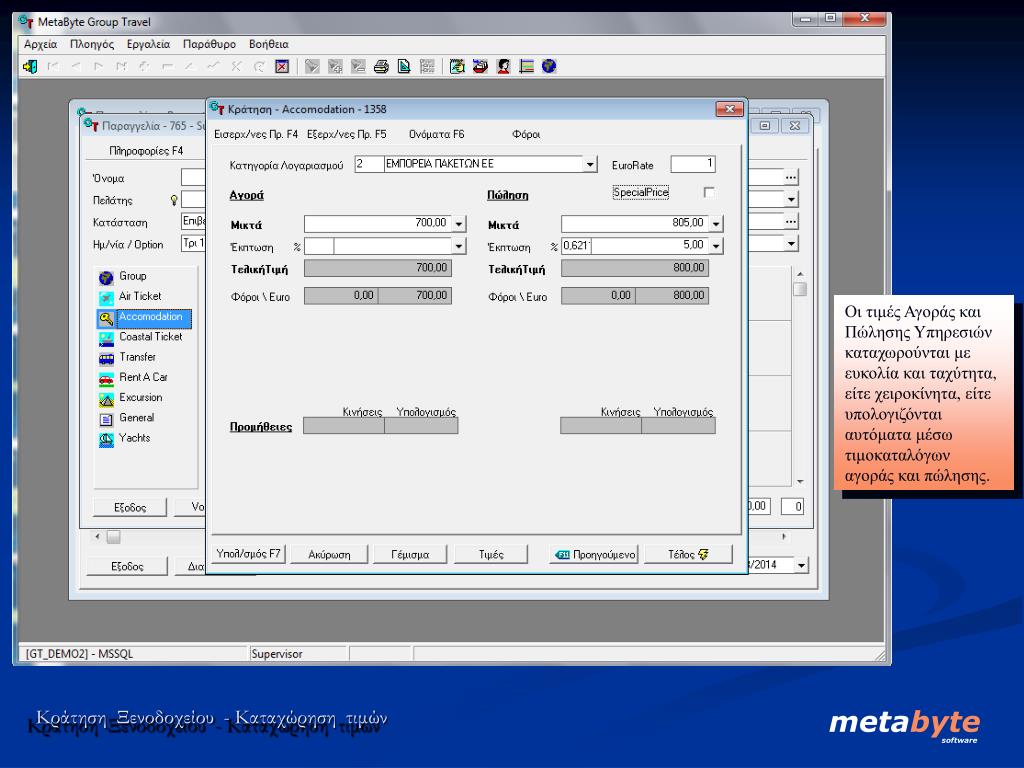Open Ημ/νία Option dropdown in Παραγγελία window
The width and height of the screenshot is (1024, 768).
[x=791, y=244]
